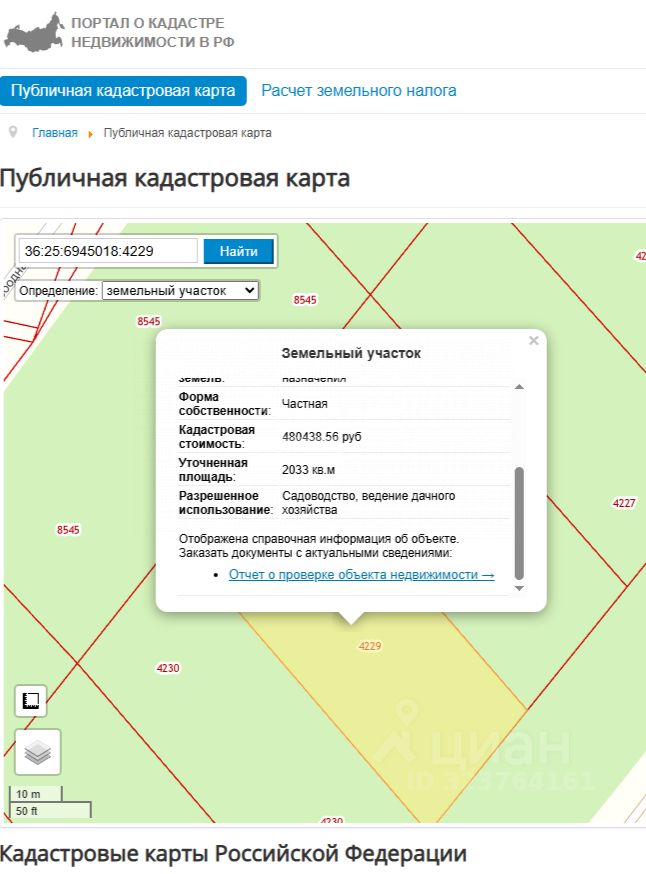Click the popup scrollbar thumb
Viewport: 646px width, 874px height.
pos(519,523)
